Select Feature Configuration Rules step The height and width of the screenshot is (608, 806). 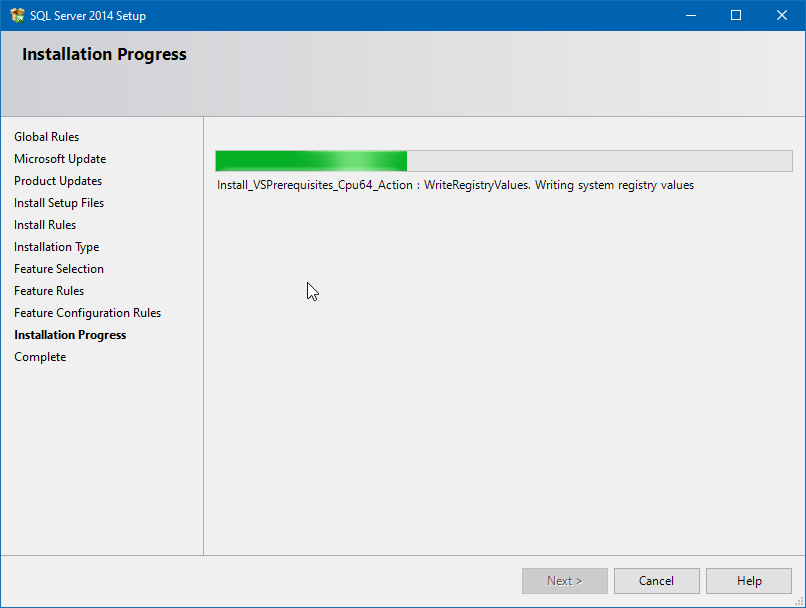pos(87,312)
